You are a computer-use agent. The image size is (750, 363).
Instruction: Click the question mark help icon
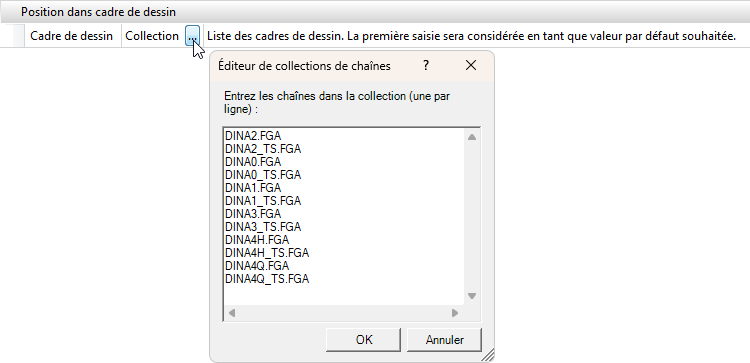click(426, 66)
